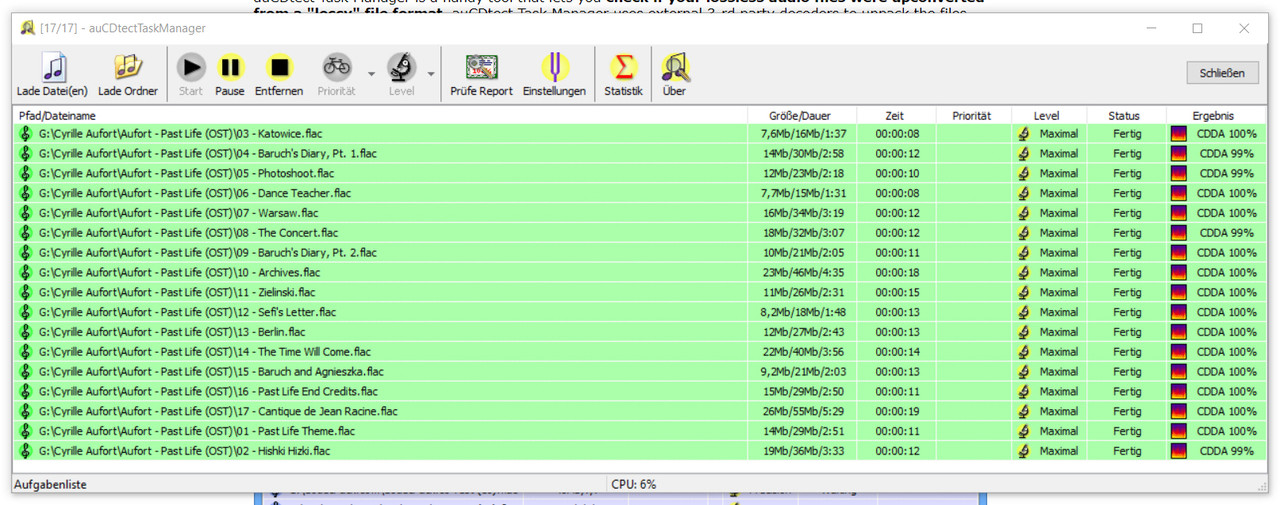Maximize the auCDtectTaskManager window
The width and height of the screenshot is (1280, 505).
1197,28
